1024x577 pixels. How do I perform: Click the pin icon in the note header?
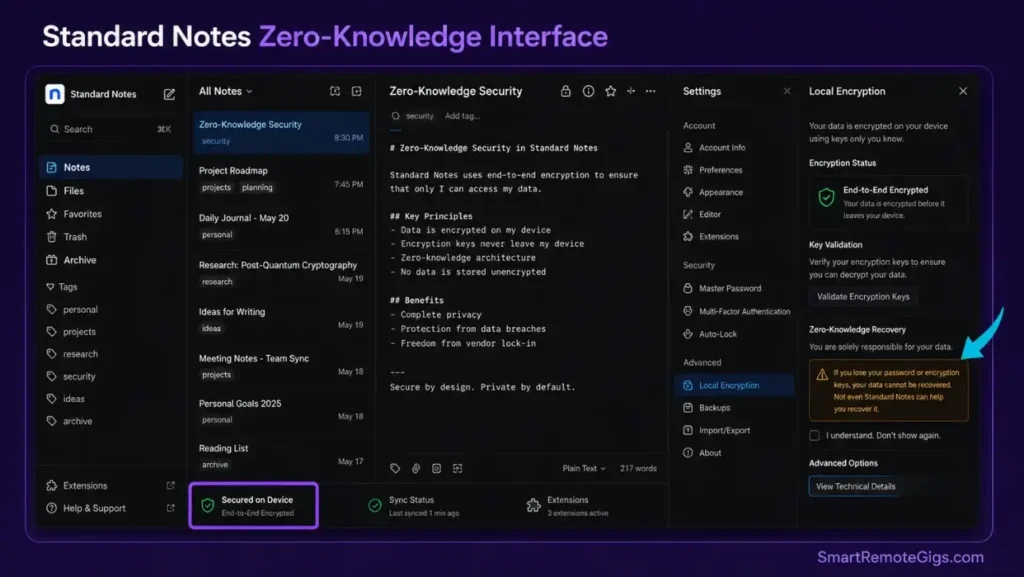coord(631,91)
